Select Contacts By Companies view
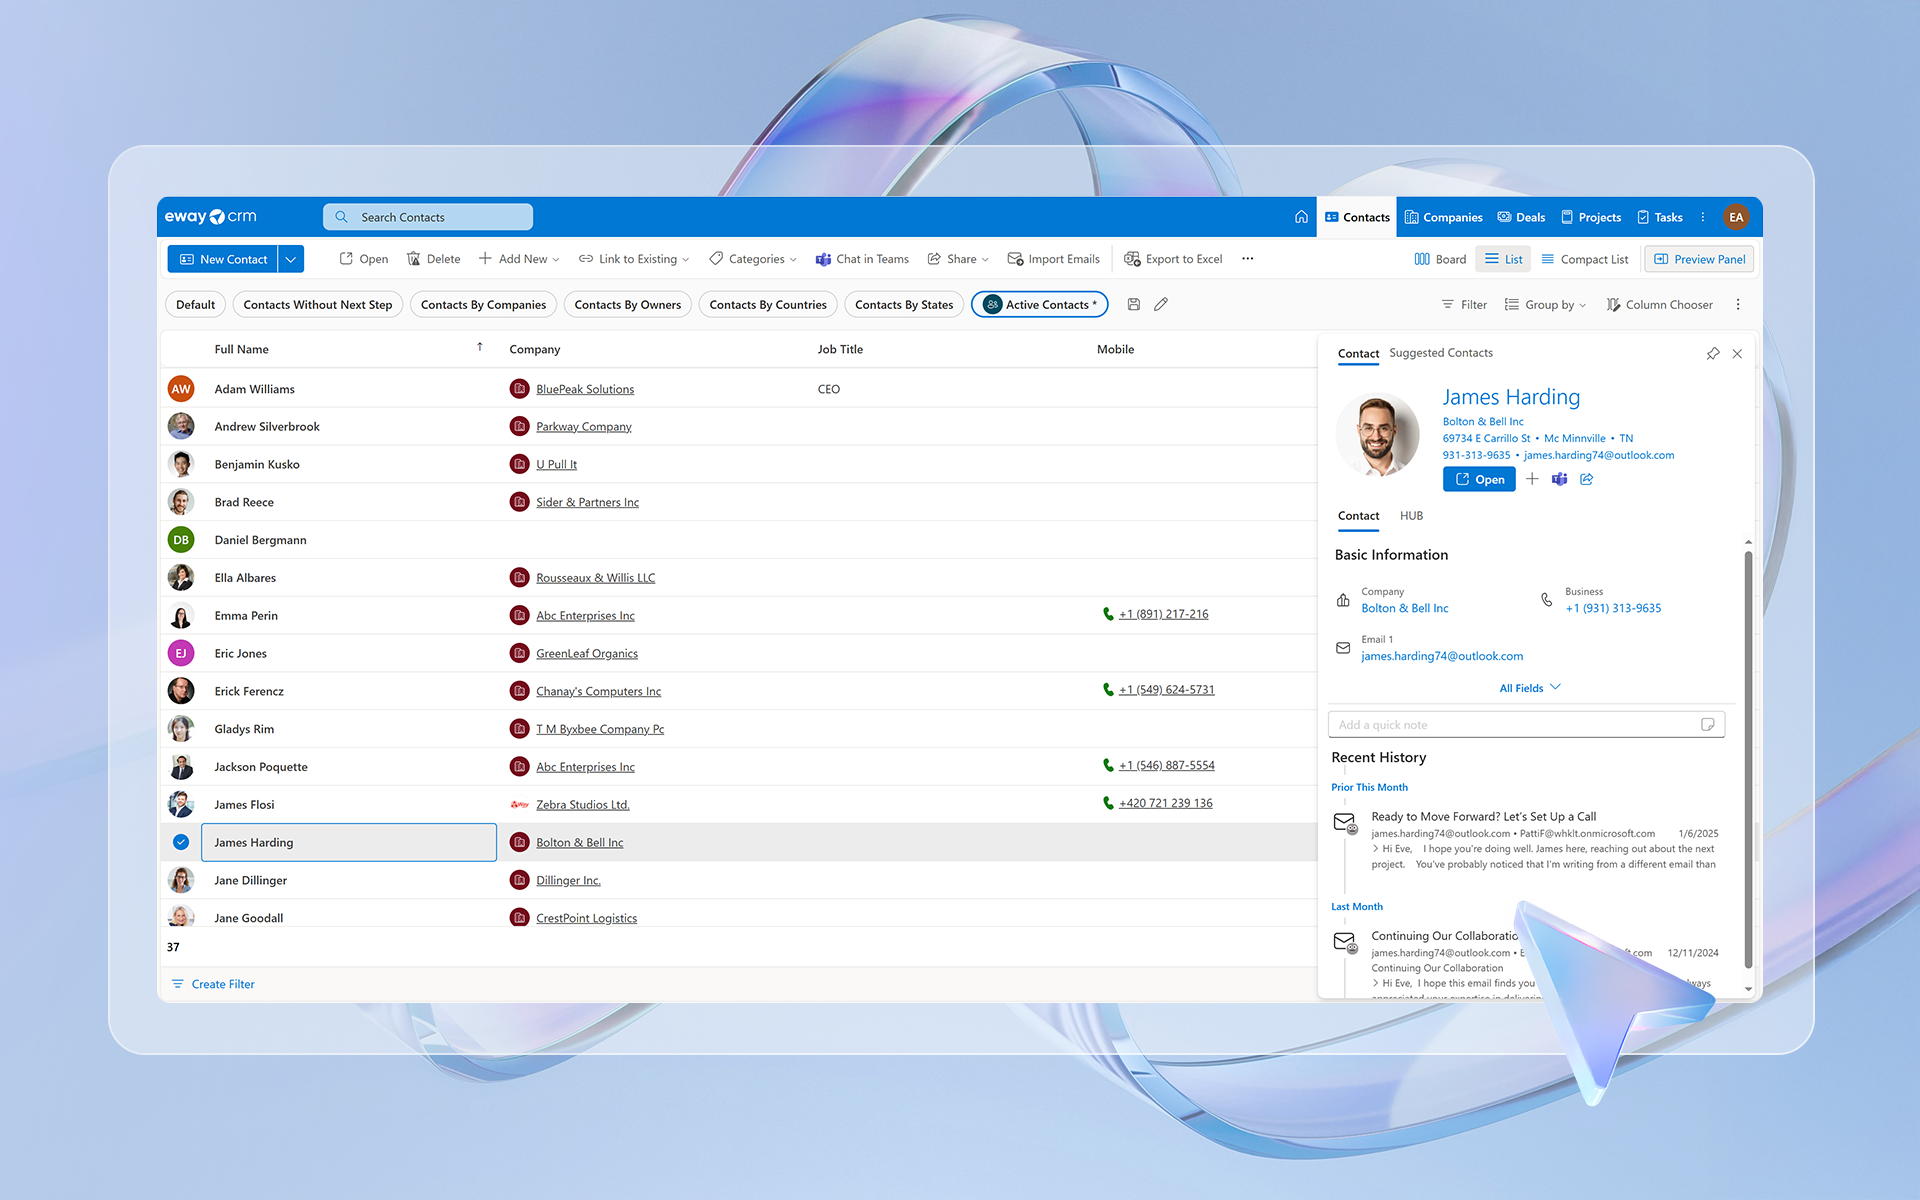Viewport: 1920px width, 1200px height. pyautogui.click(x=483, y=305)
